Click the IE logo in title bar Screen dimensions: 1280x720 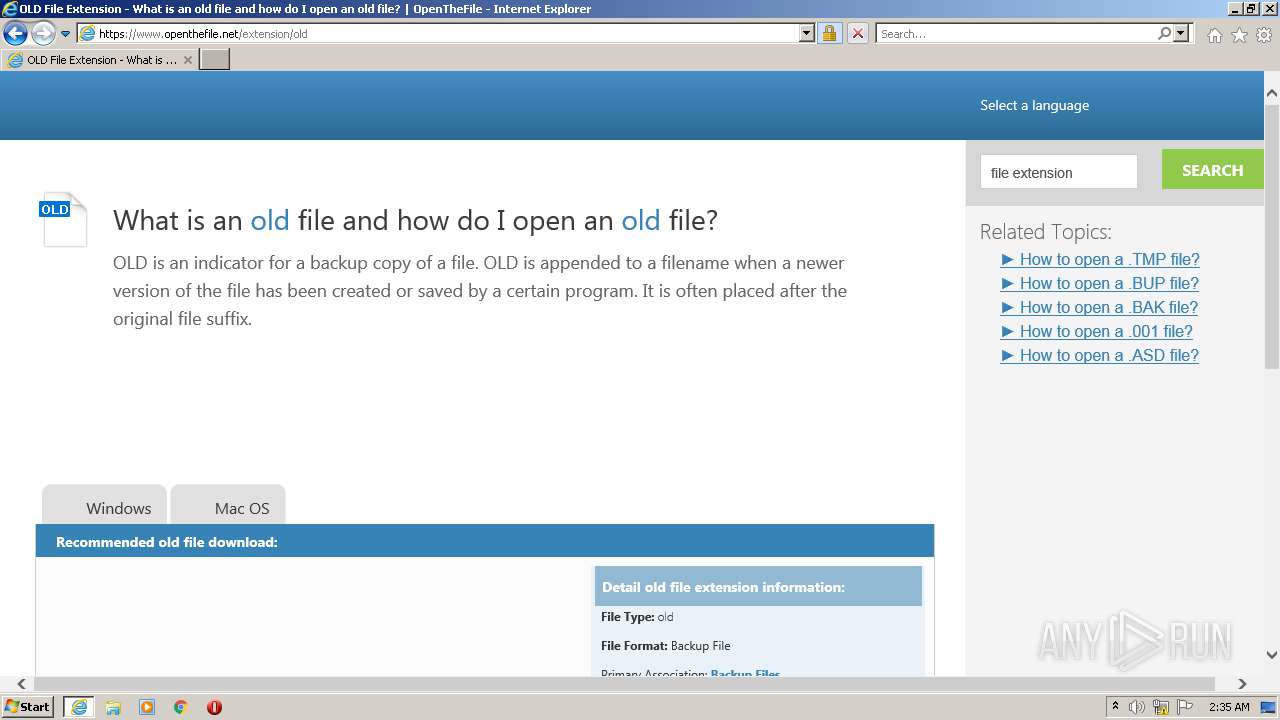10,9
